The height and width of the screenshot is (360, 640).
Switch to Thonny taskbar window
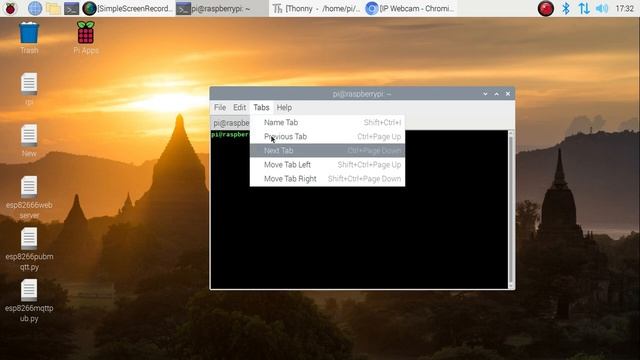coord(316,8)
